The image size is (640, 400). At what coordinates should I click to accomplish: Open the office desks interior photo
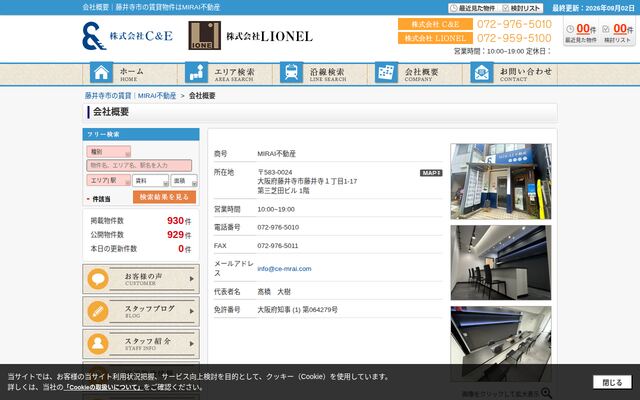[x=501, y=344]
